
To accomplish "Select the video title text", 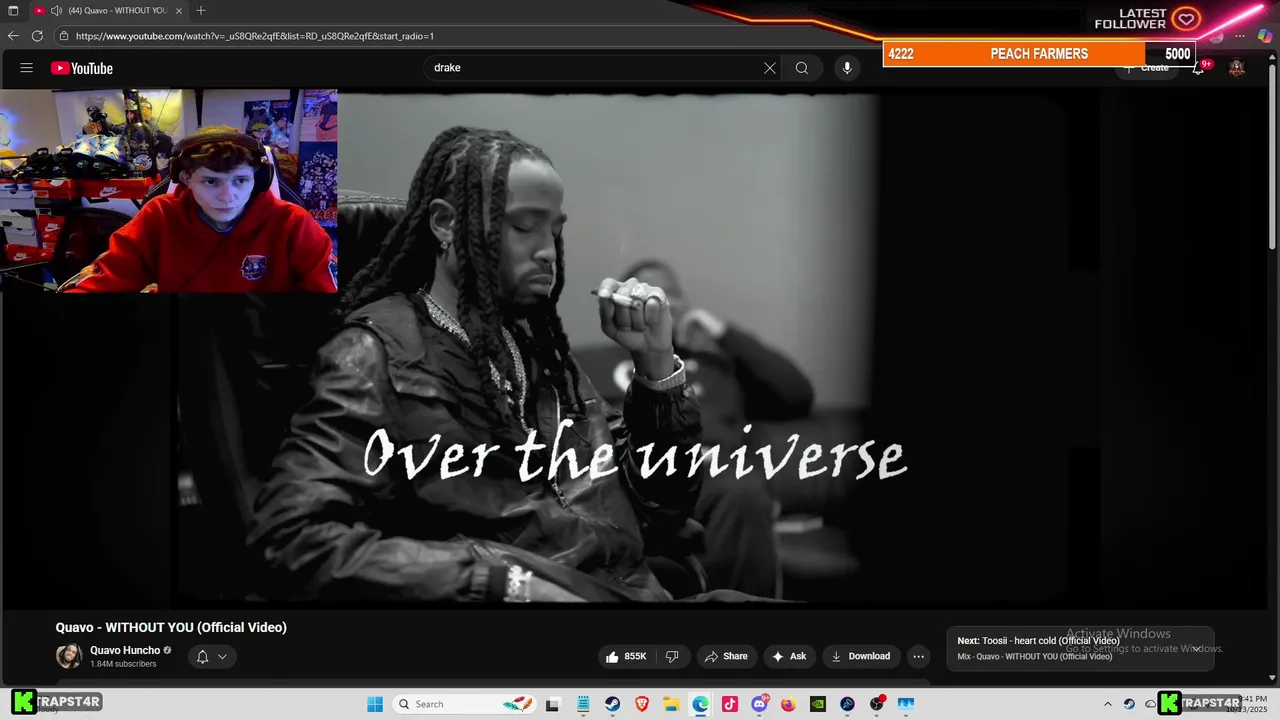I will tap(171, 627).
